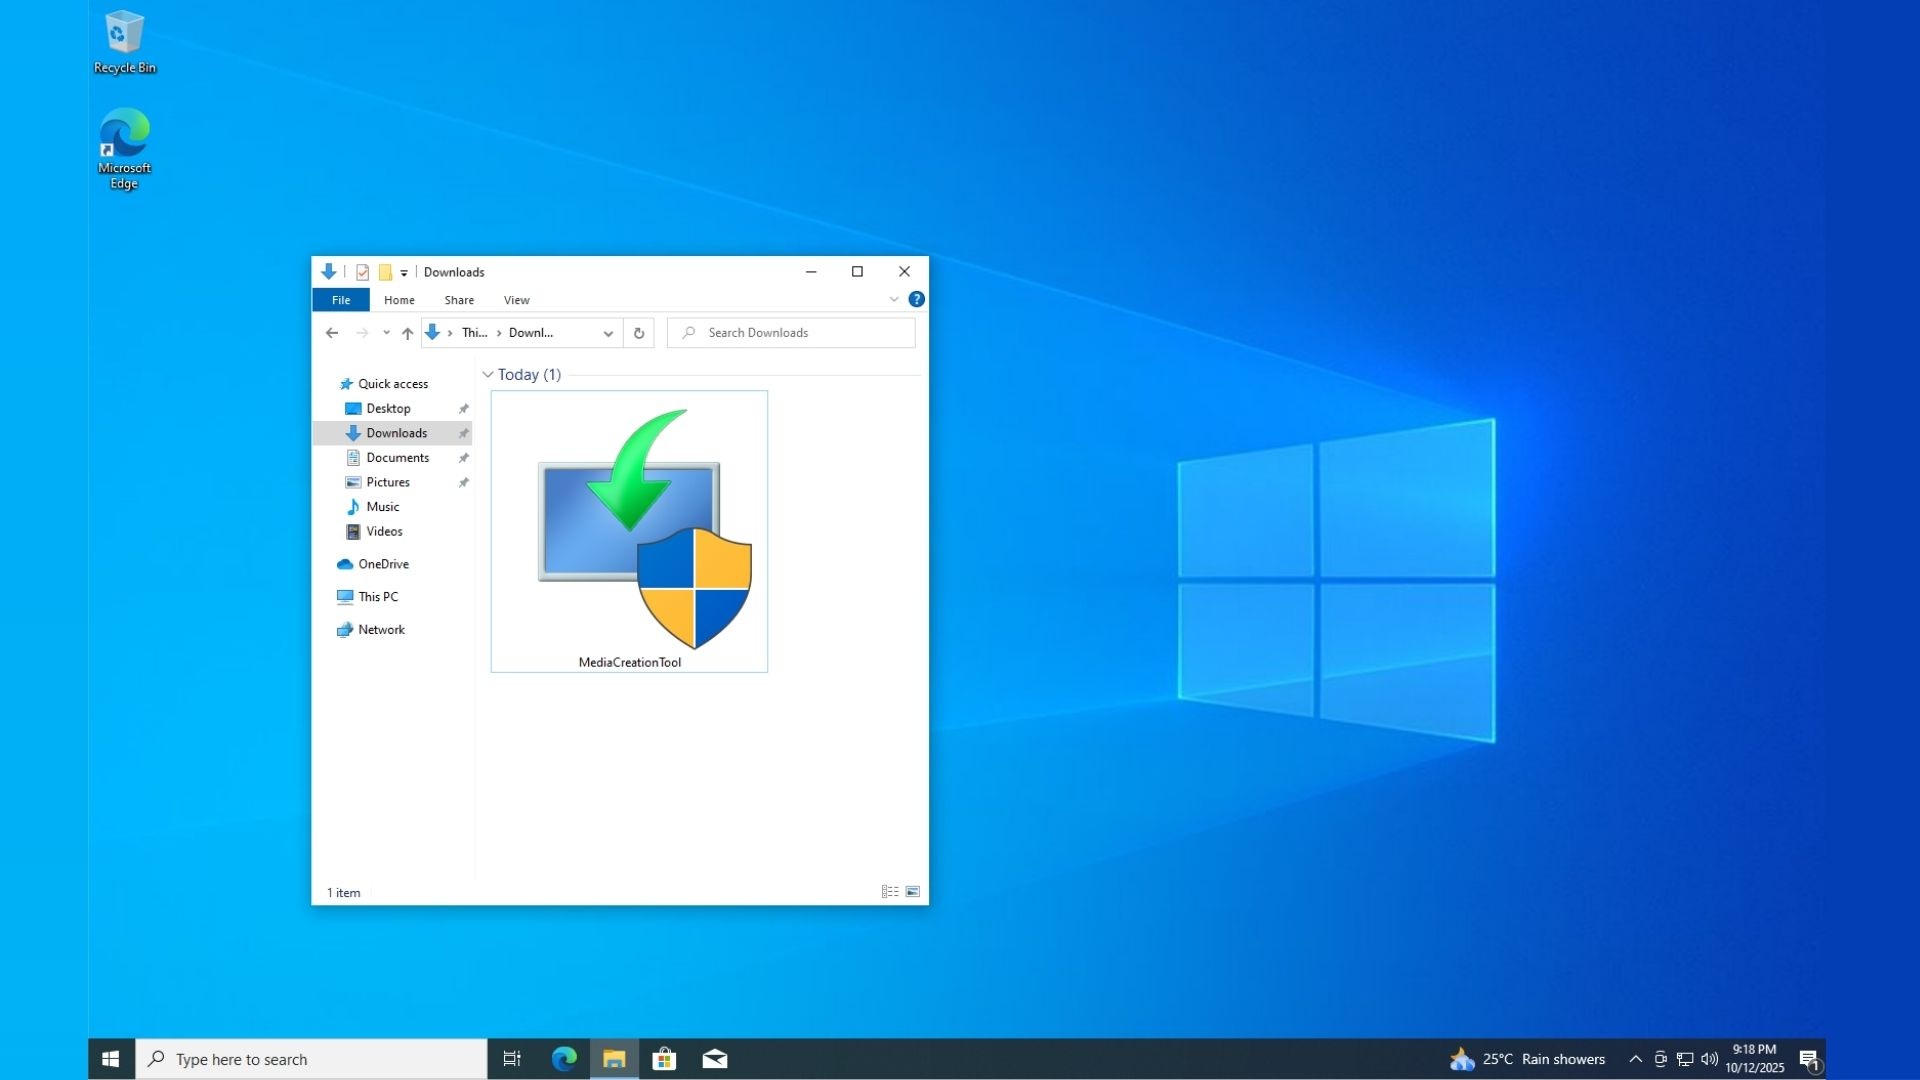1920x1080 pixels.
Task: Switch to Large icons view in status bar
Action: (912, 891)
